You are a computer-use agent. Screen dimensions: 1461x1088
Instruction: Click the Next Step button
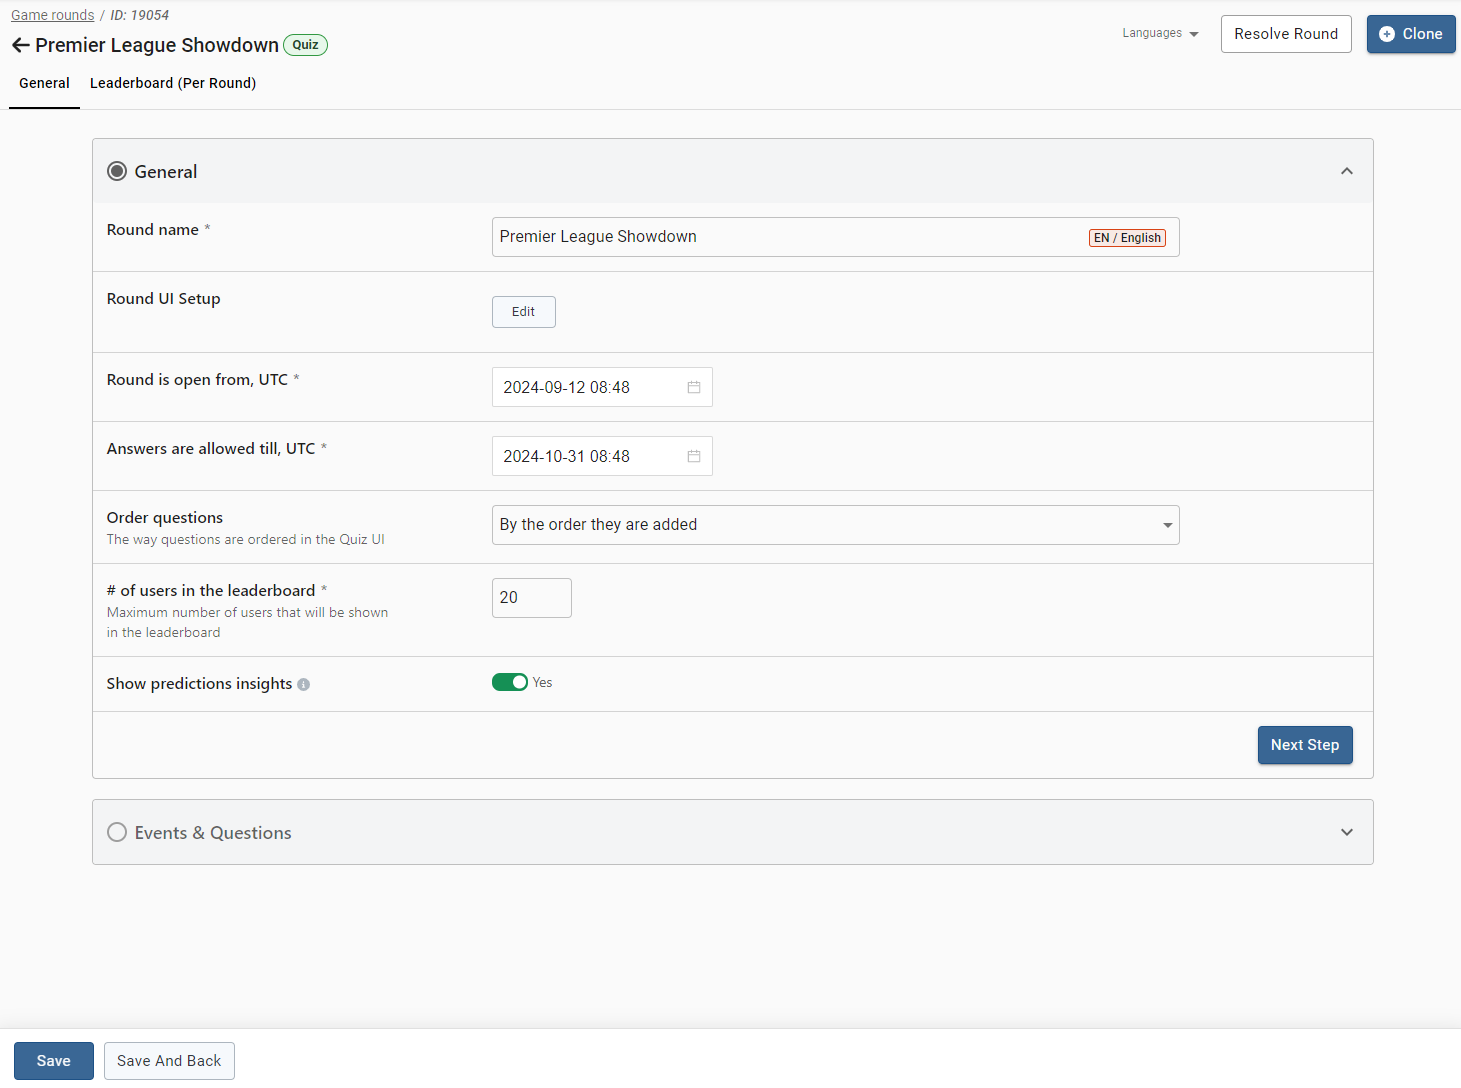pos(1304,745)
